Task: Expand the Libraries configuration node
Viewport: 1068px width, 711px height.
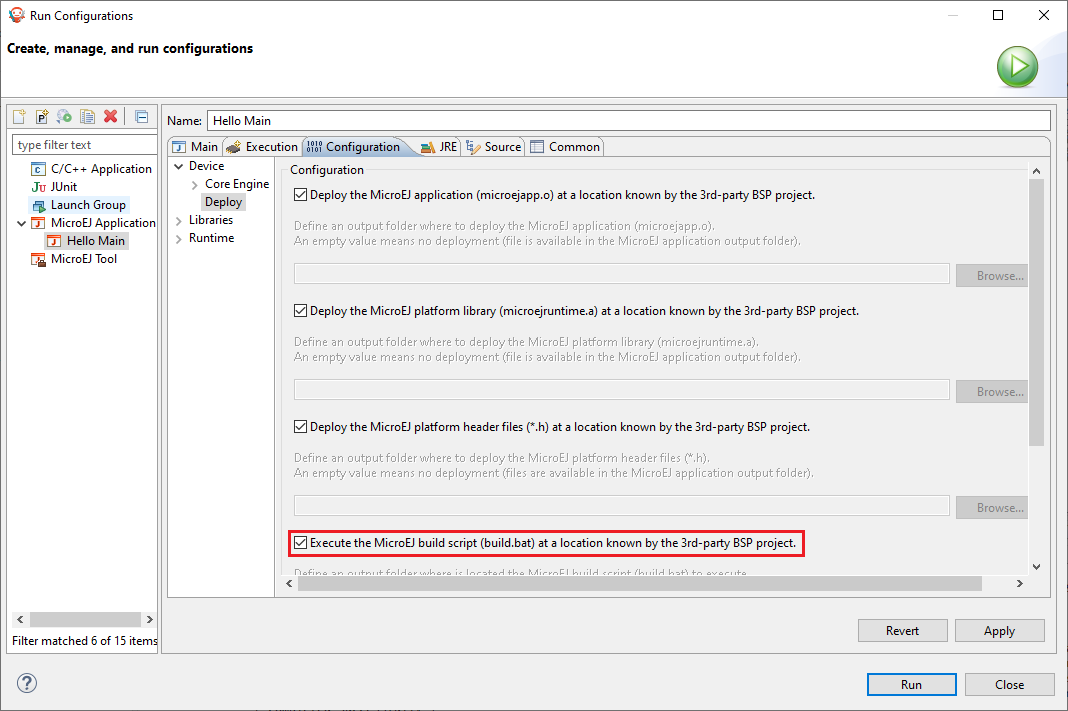Action: tap(179, 220)
